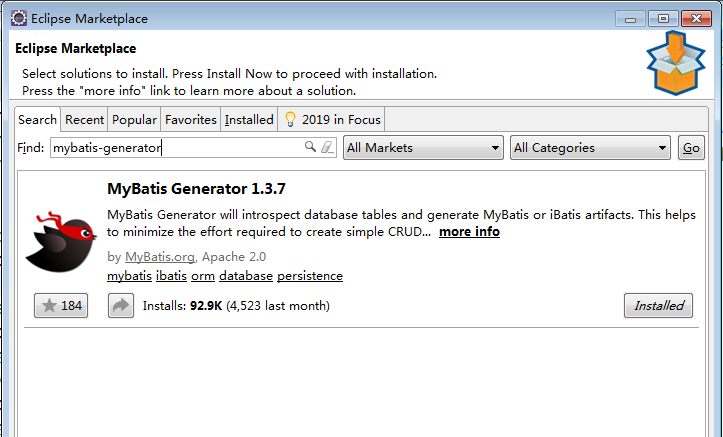Switch to the Popular tab
Screen dimensions: 723x437
(134, 119)
